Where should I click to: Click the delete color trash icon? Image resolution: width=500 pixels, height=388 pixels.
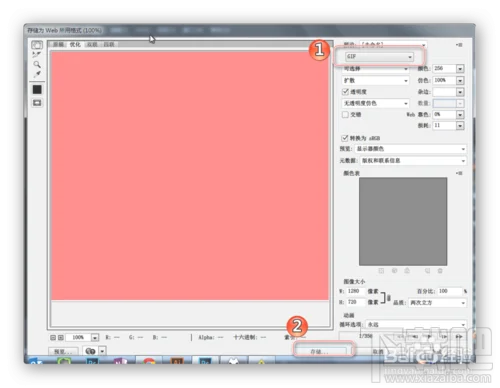pyautogui.click(x=440, y=271)
